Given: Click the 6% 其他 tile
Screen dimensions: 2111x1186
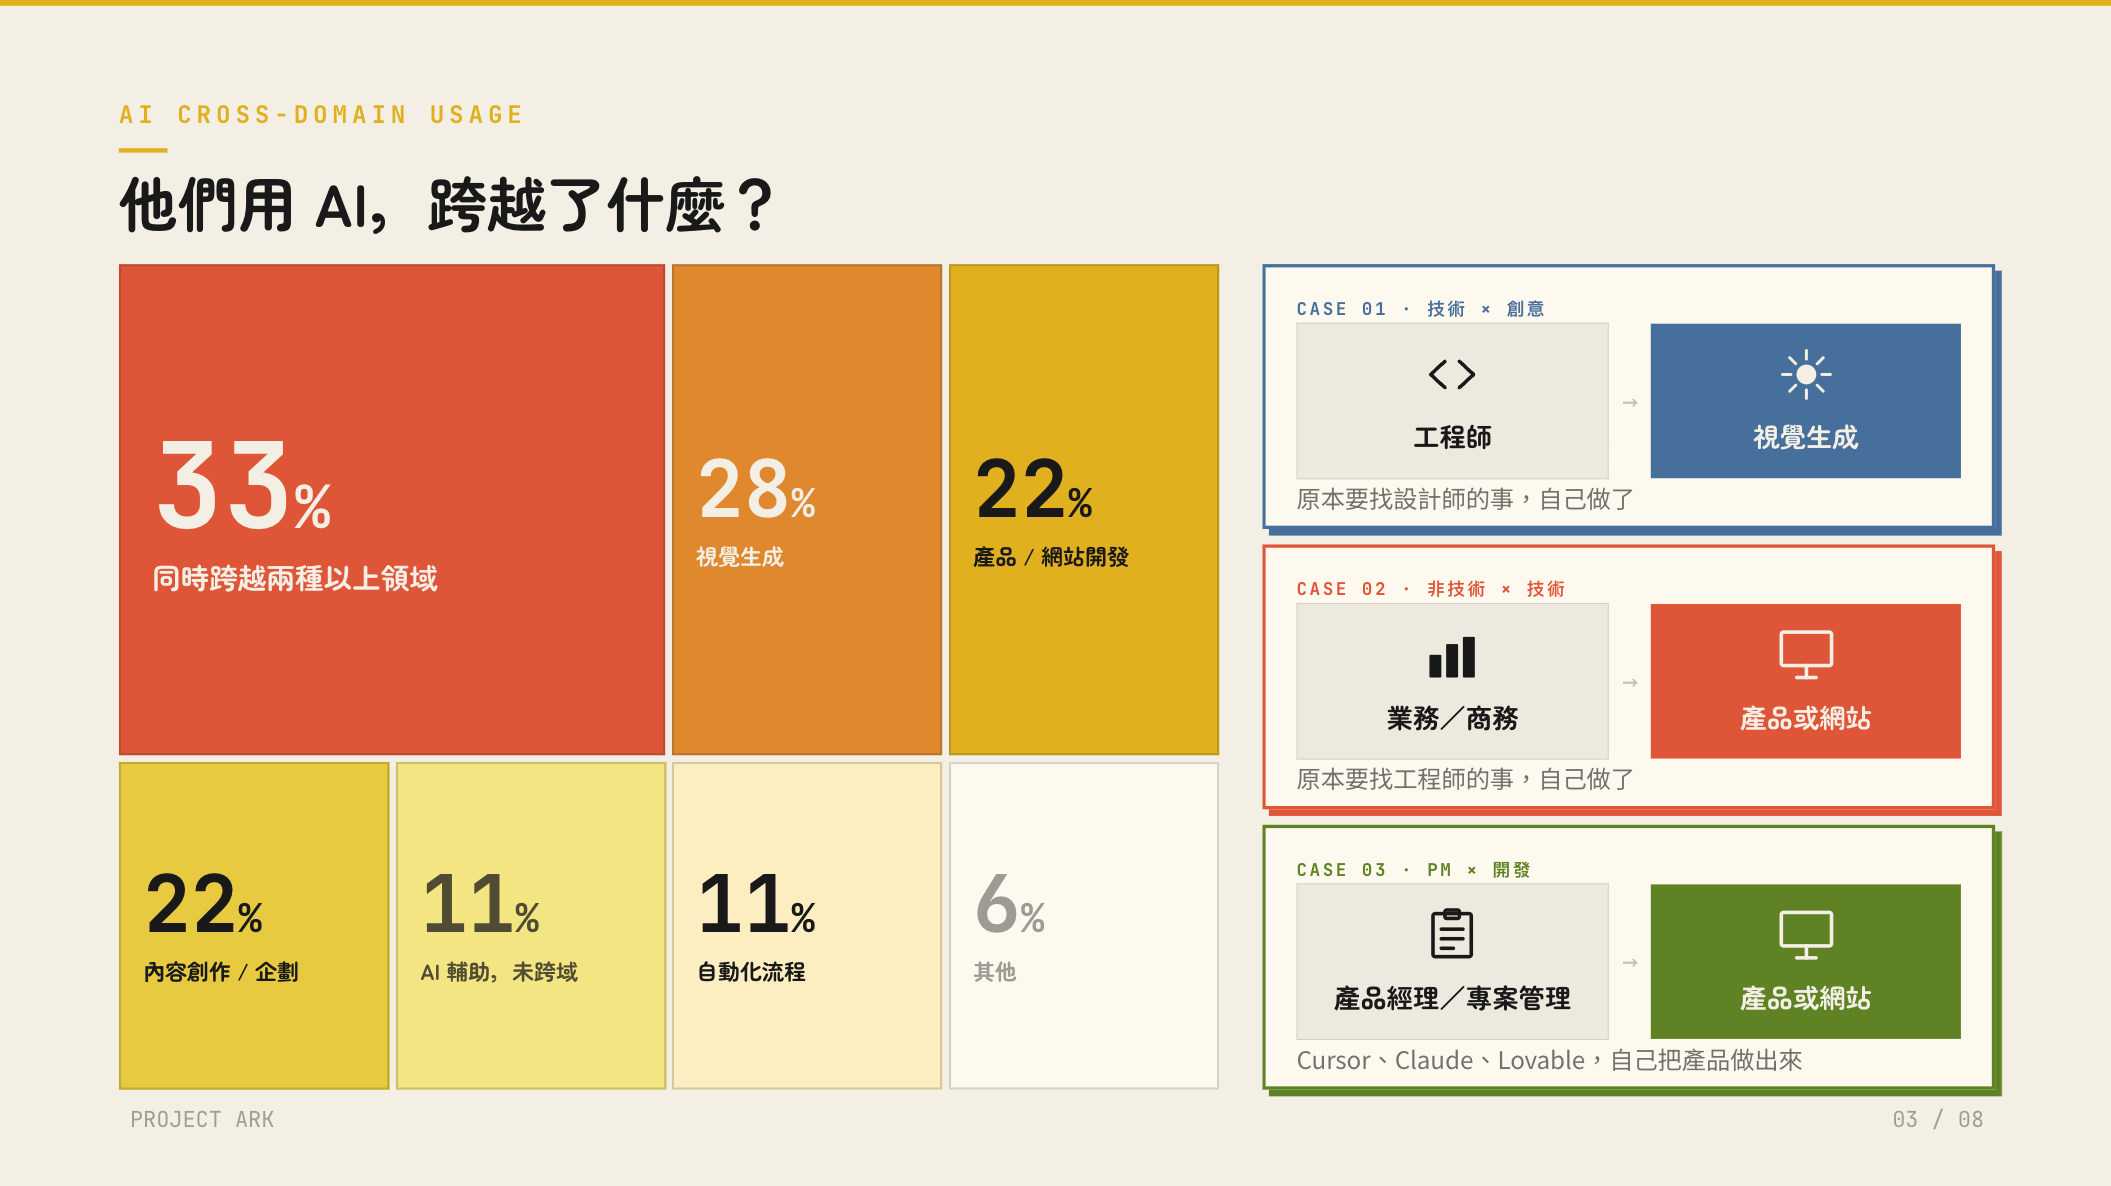Looking at the screenshot, I should 1084,926.
